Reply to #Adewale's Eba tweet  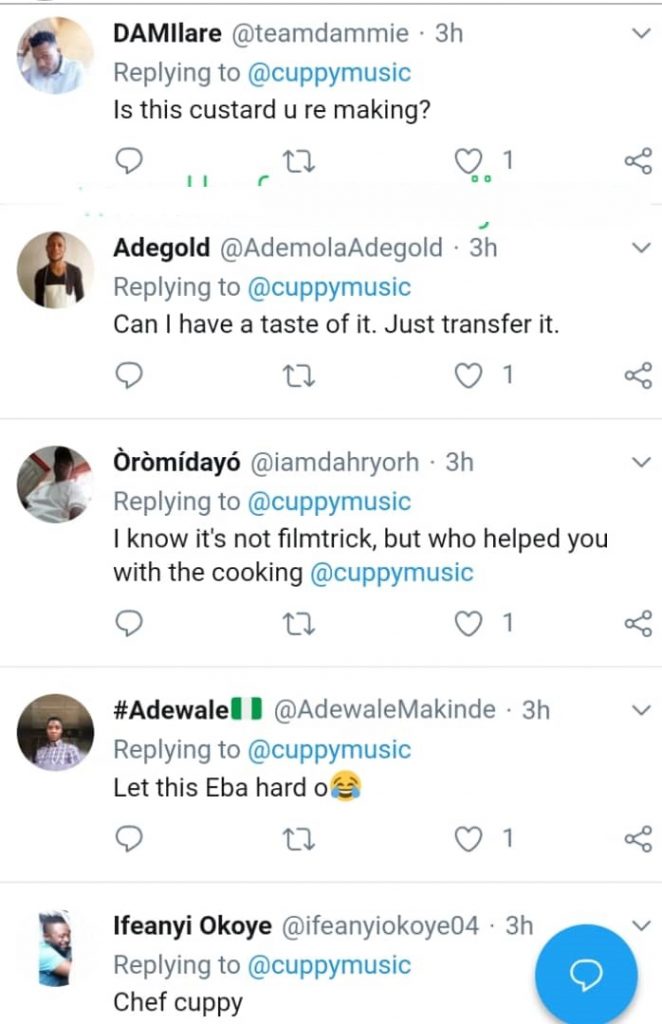click(x=131, y=838)
